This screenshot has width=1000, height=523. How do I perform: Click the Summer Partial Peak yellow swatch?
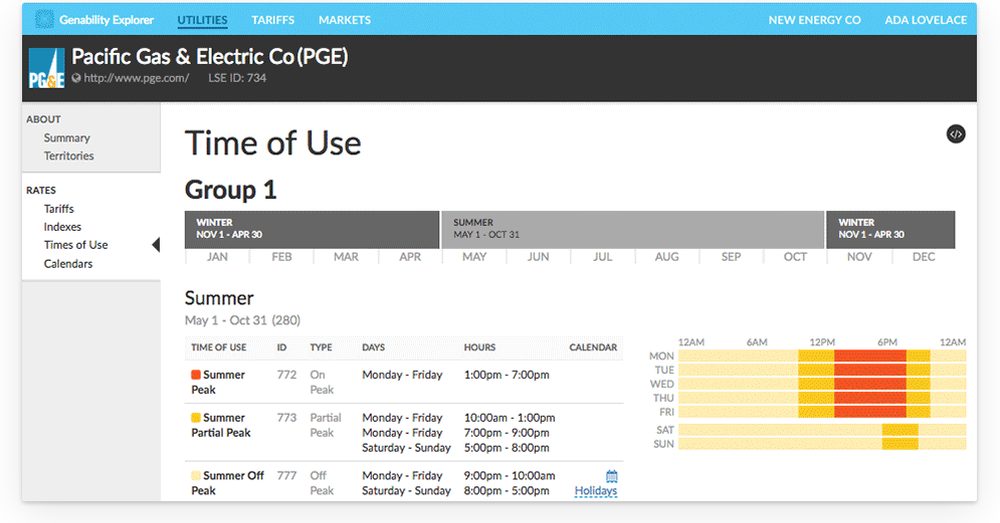click(x=196, y=418)
